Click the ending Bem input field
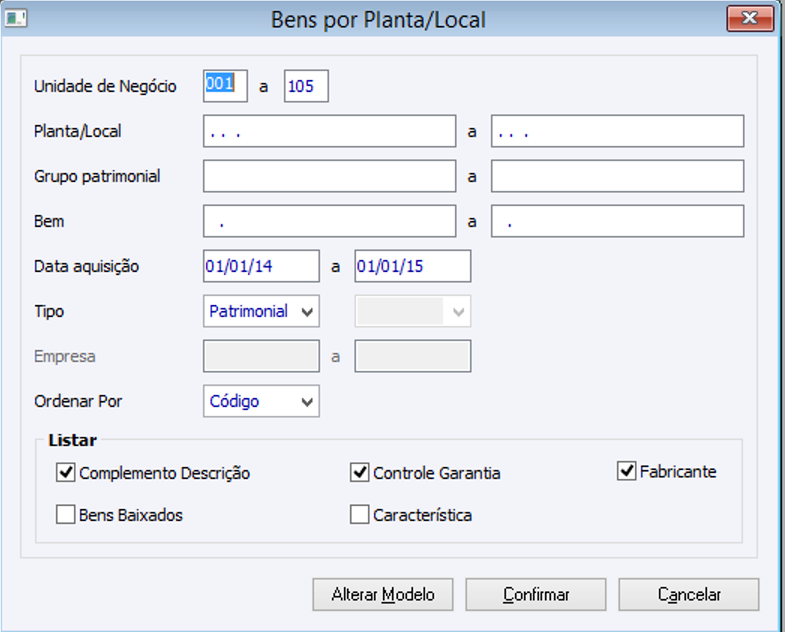This screenshot has height=632, width=786. (x=617, y=221)
